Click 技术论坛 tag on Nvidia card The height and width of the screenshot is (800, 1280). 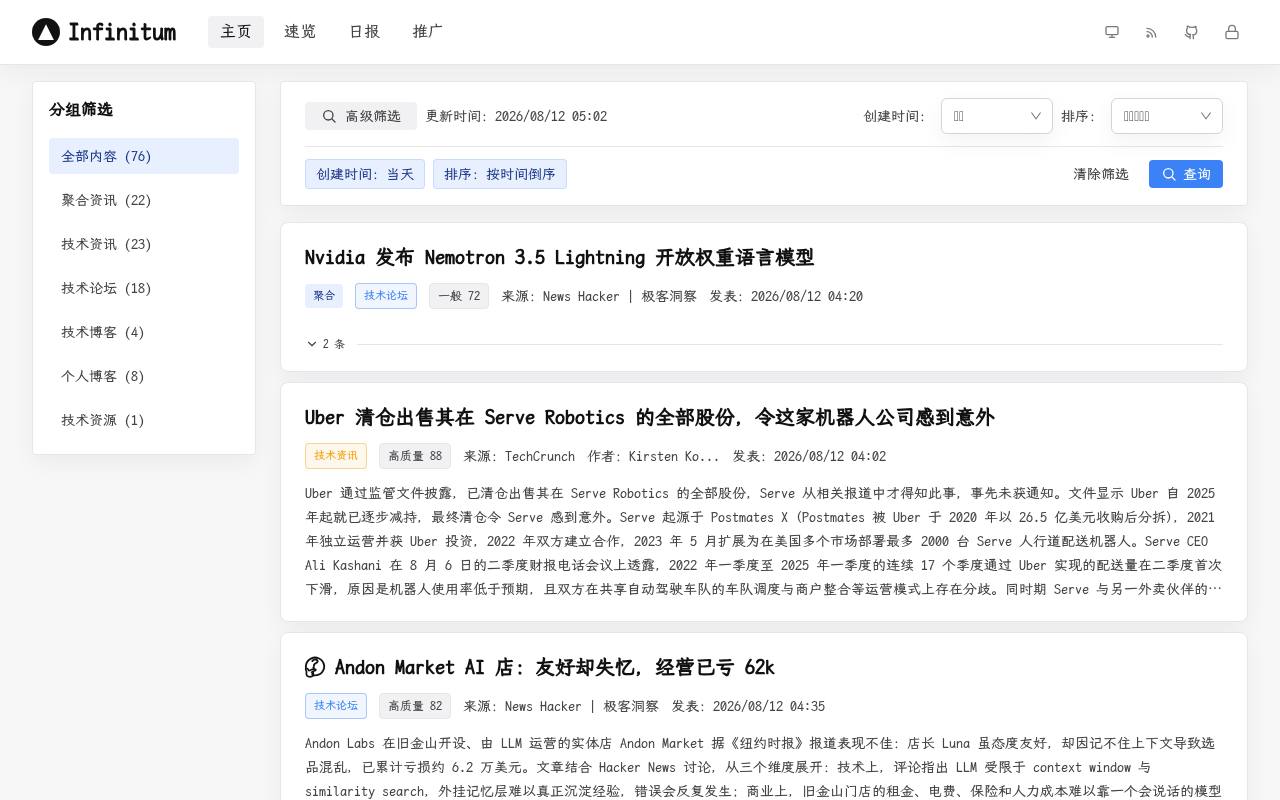(x=386, y=296)
